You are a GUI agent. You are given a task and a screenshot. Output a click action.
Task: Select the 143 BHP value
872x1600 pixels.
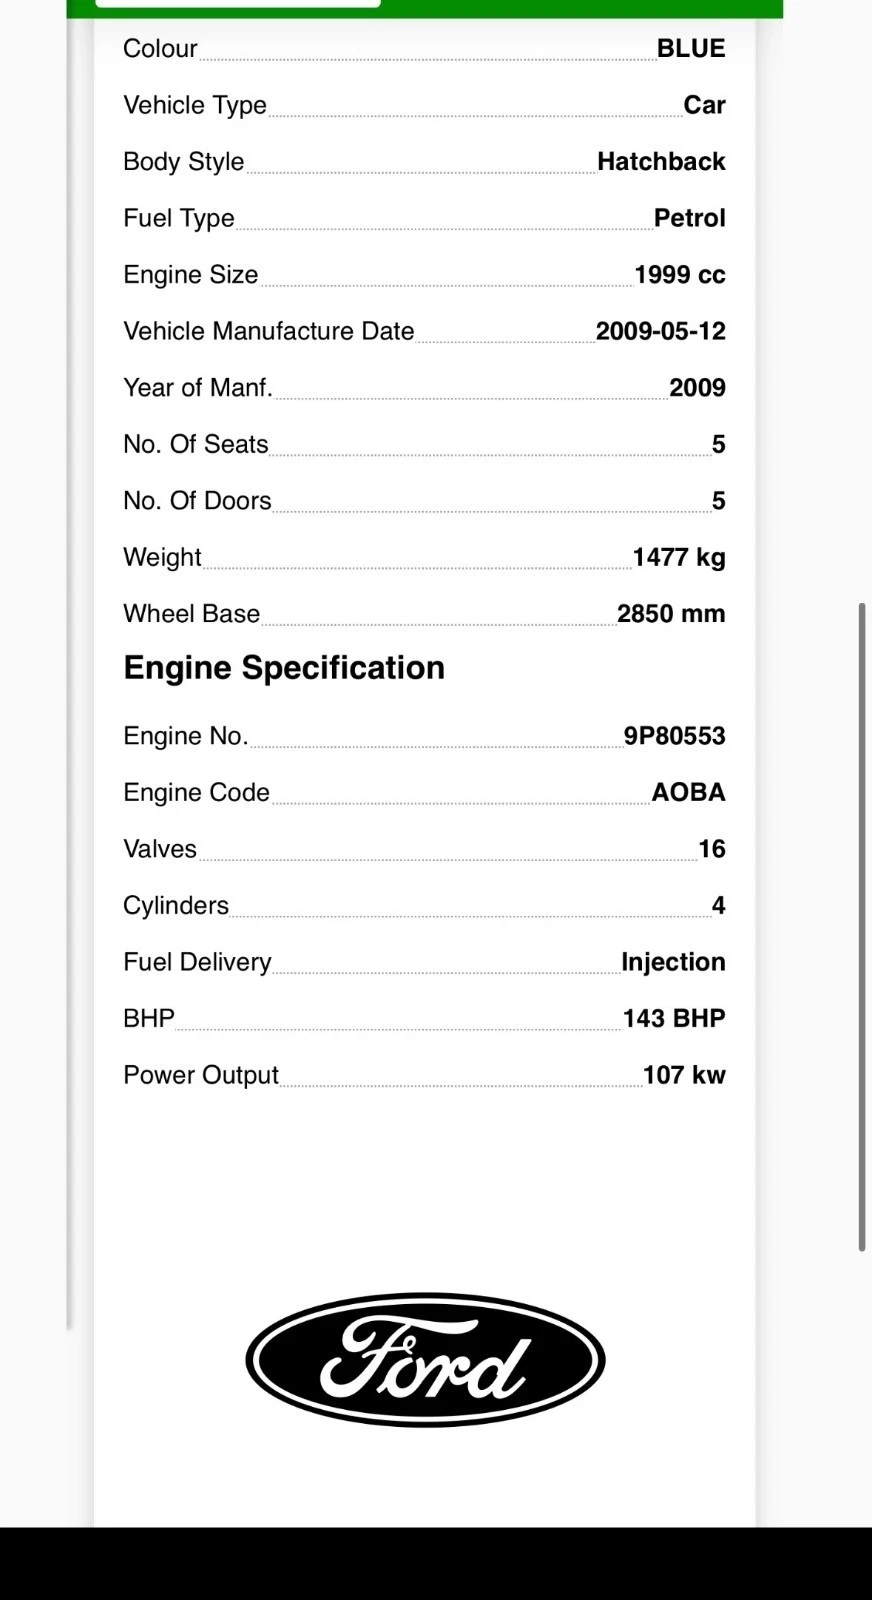[674, 1018]
